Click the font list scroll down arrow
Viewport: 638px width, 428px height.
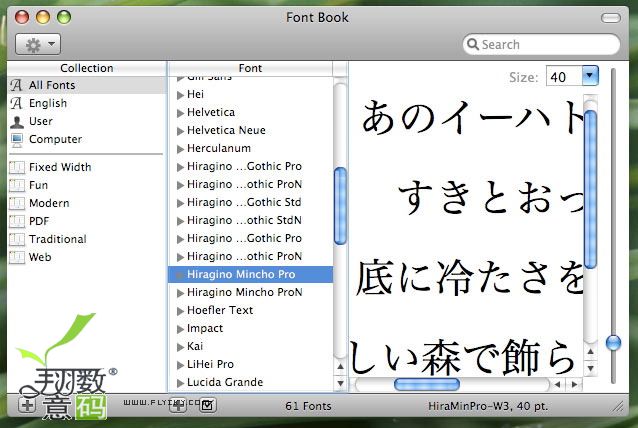pos(340,383)
